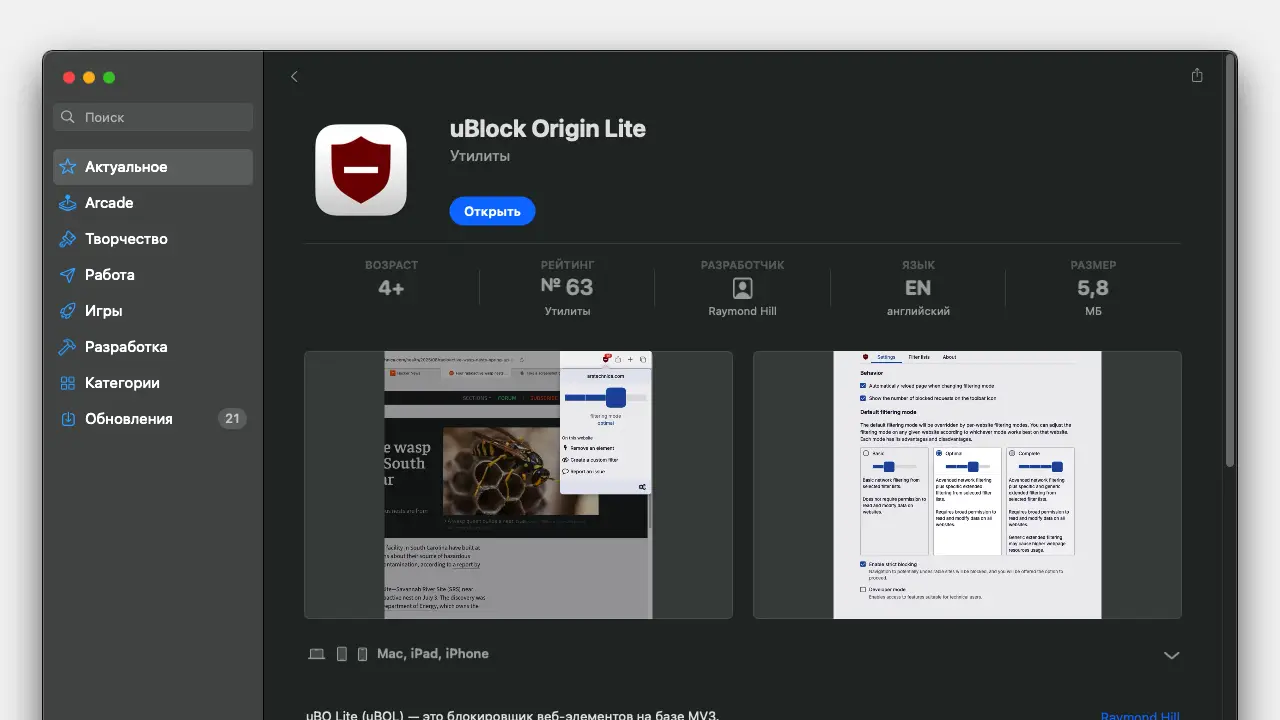Open the Категории section
Screen dimensions: 1280x720
pyautogui.click(x=153, y=383)
